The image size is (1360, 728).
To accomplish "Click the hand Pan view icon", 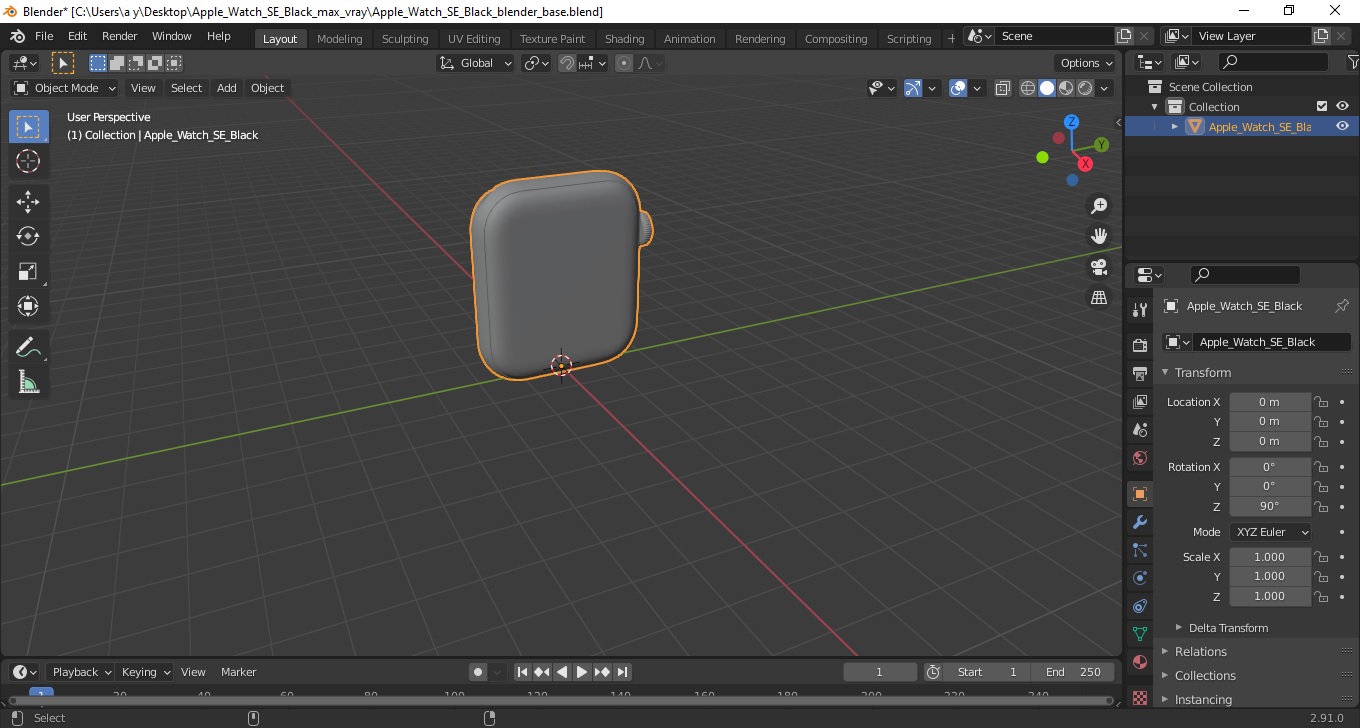I will 1099,236.
